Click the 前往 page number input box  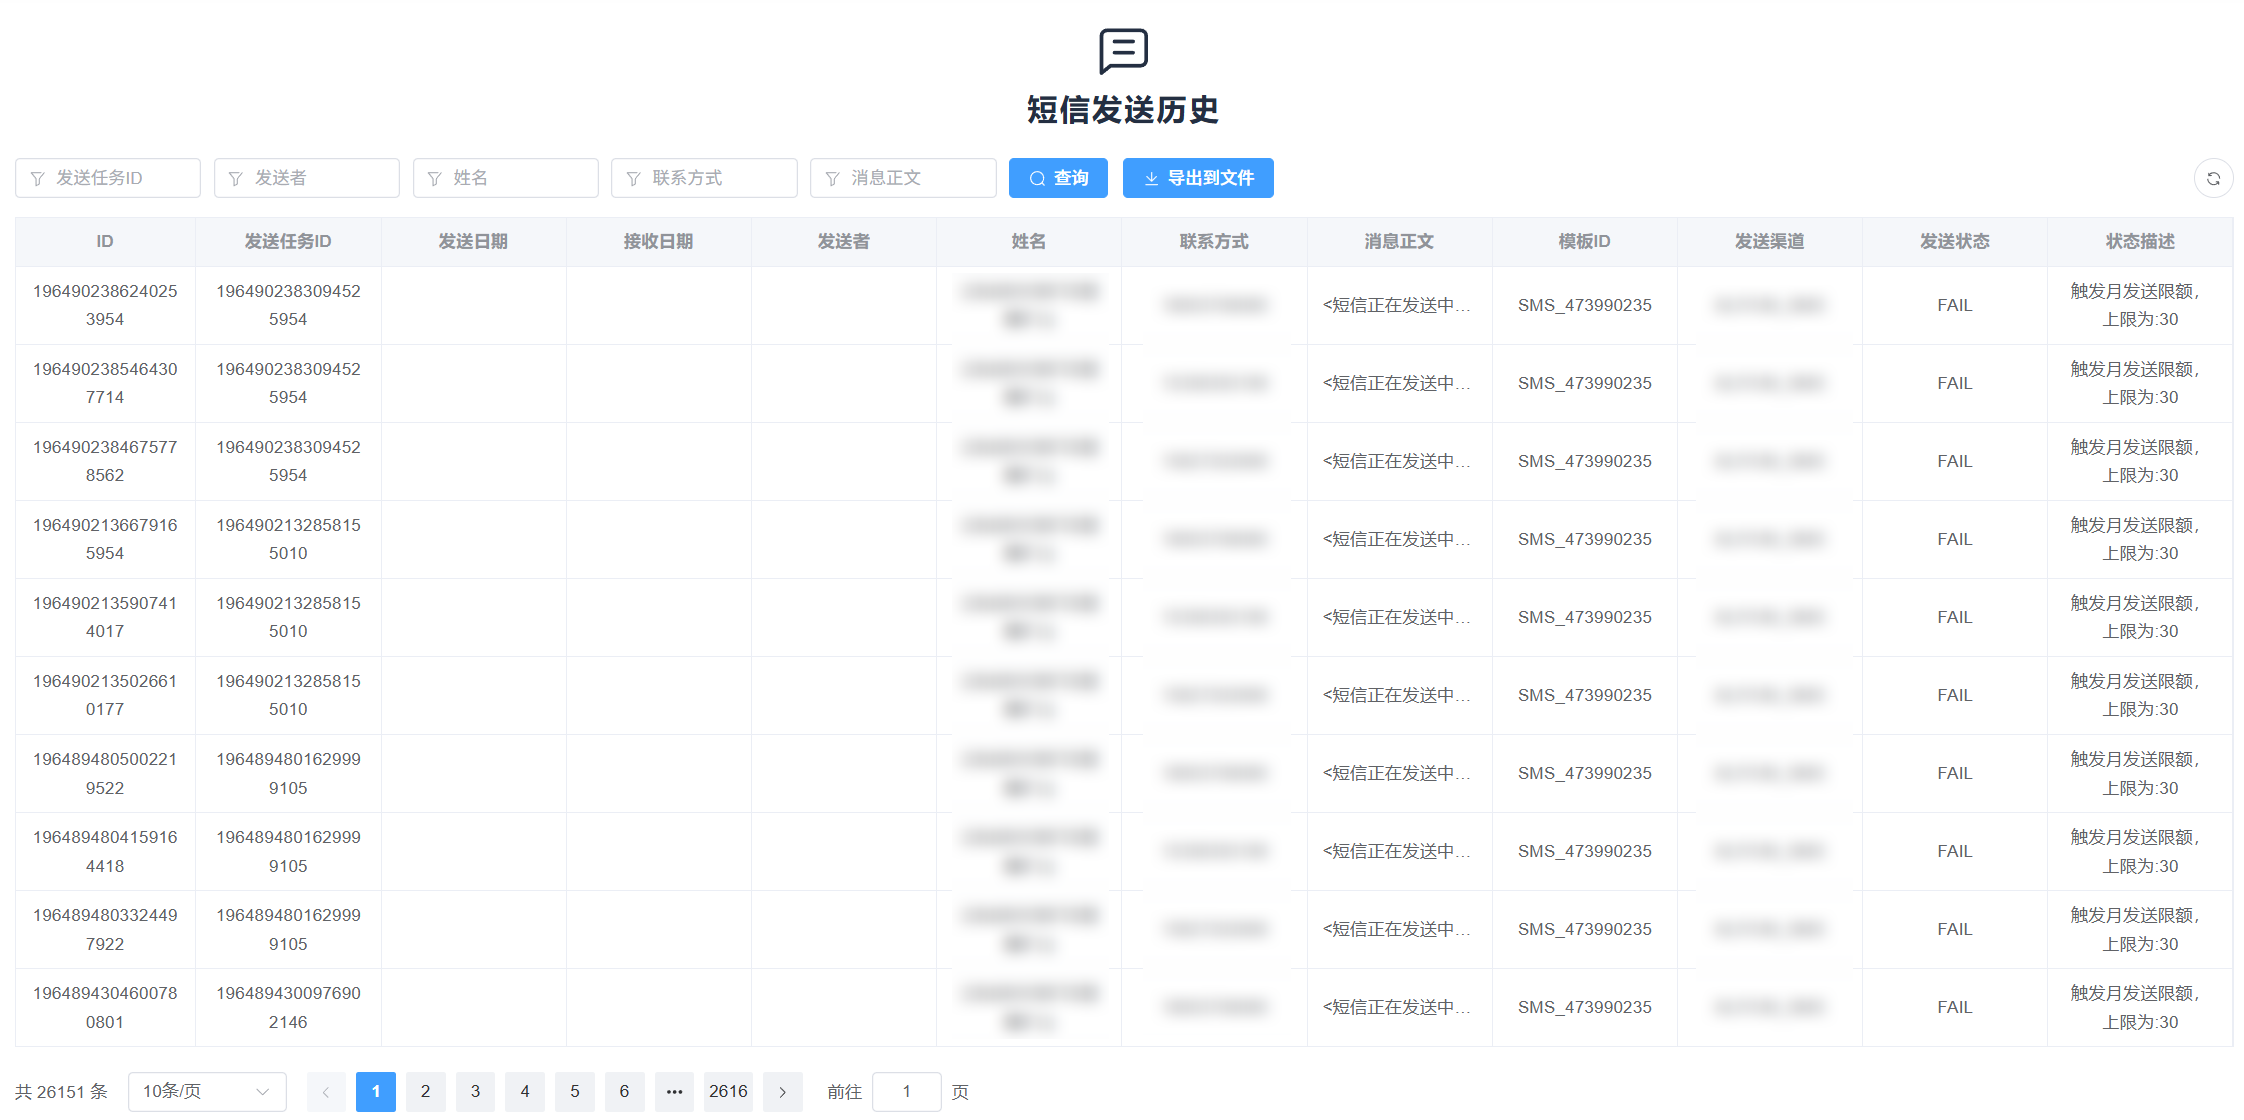coord(906,1092)
